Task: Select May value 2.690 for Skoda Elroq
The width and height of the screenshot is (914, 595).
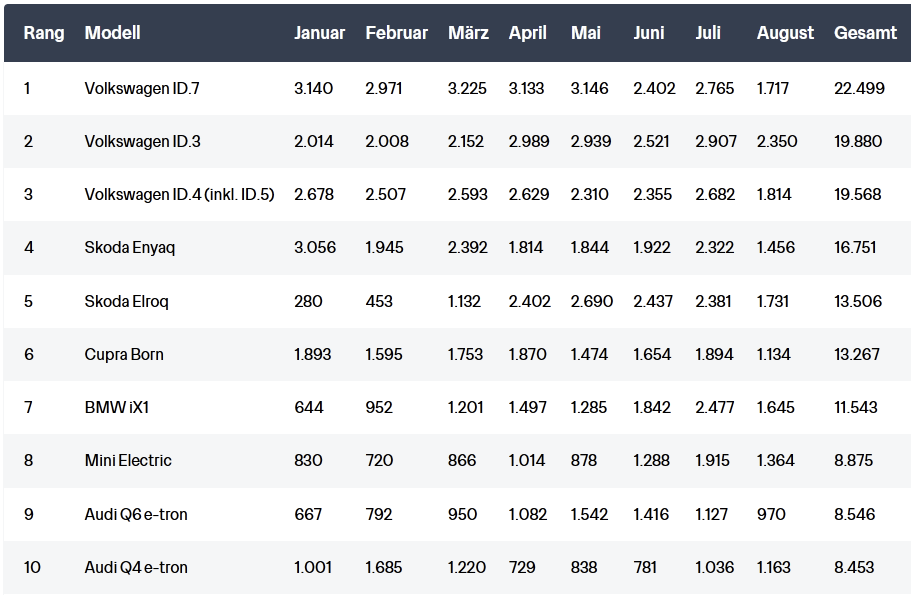Action: [x=592, y=302]
